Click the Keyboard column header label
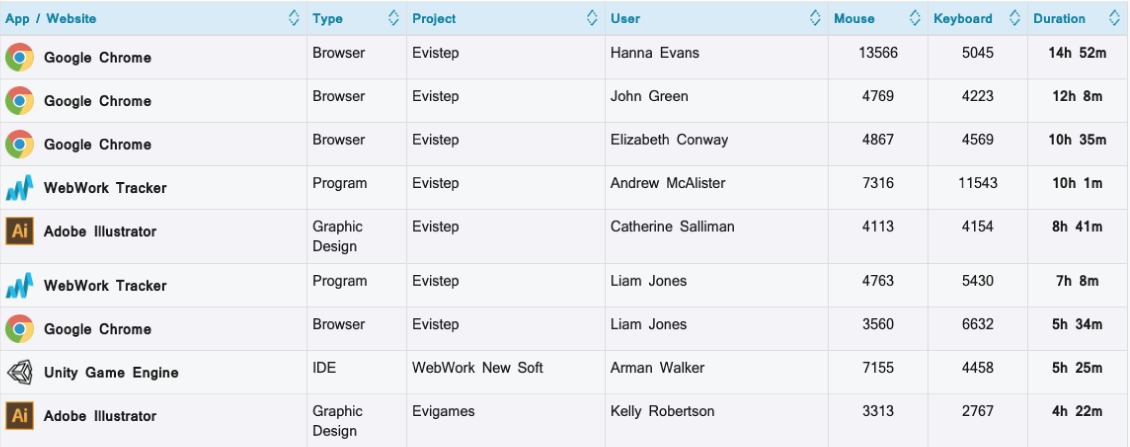 pyautogui.click(x=963, y=19)
